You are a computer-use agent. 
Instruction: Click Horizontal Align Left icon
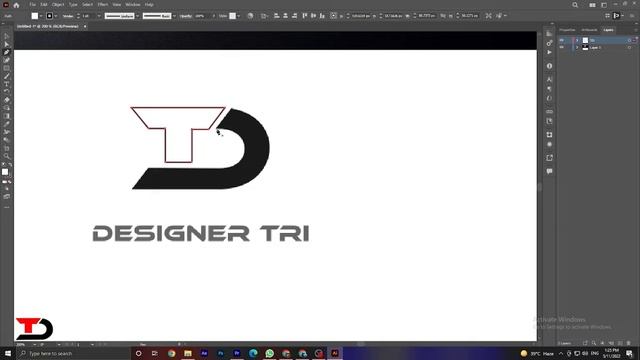[276, 16]
